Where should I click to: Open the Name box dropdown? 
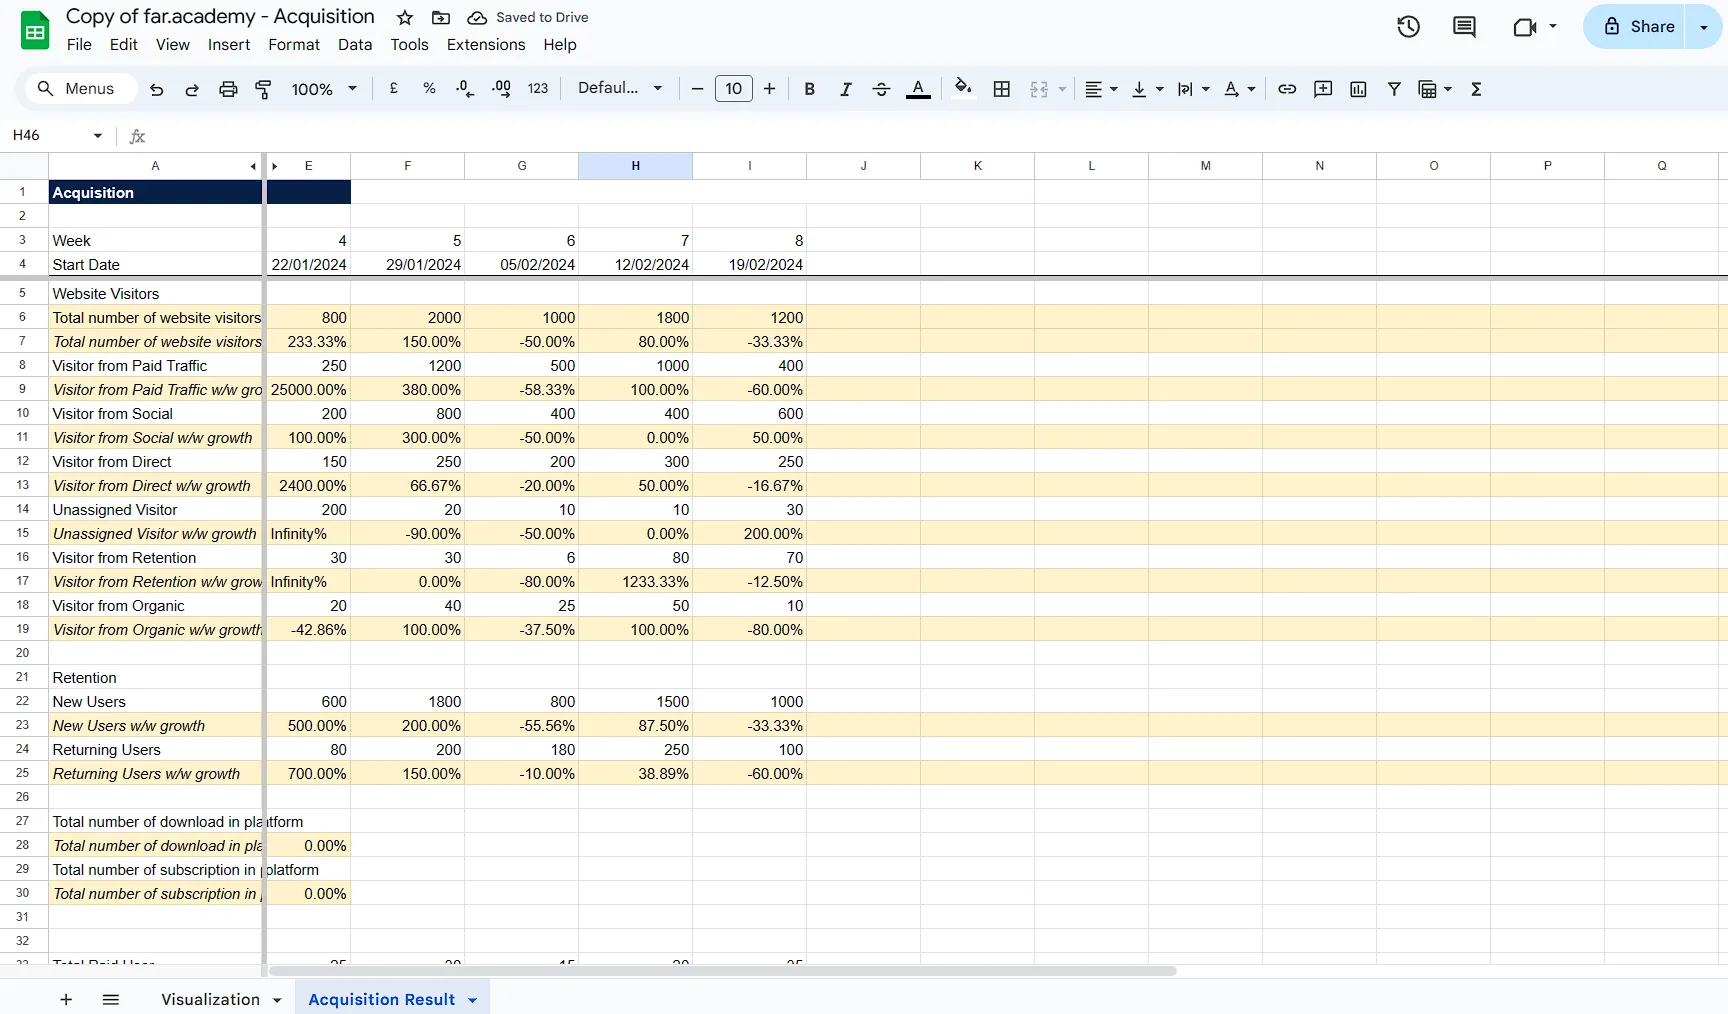click(x=98, y=136)
